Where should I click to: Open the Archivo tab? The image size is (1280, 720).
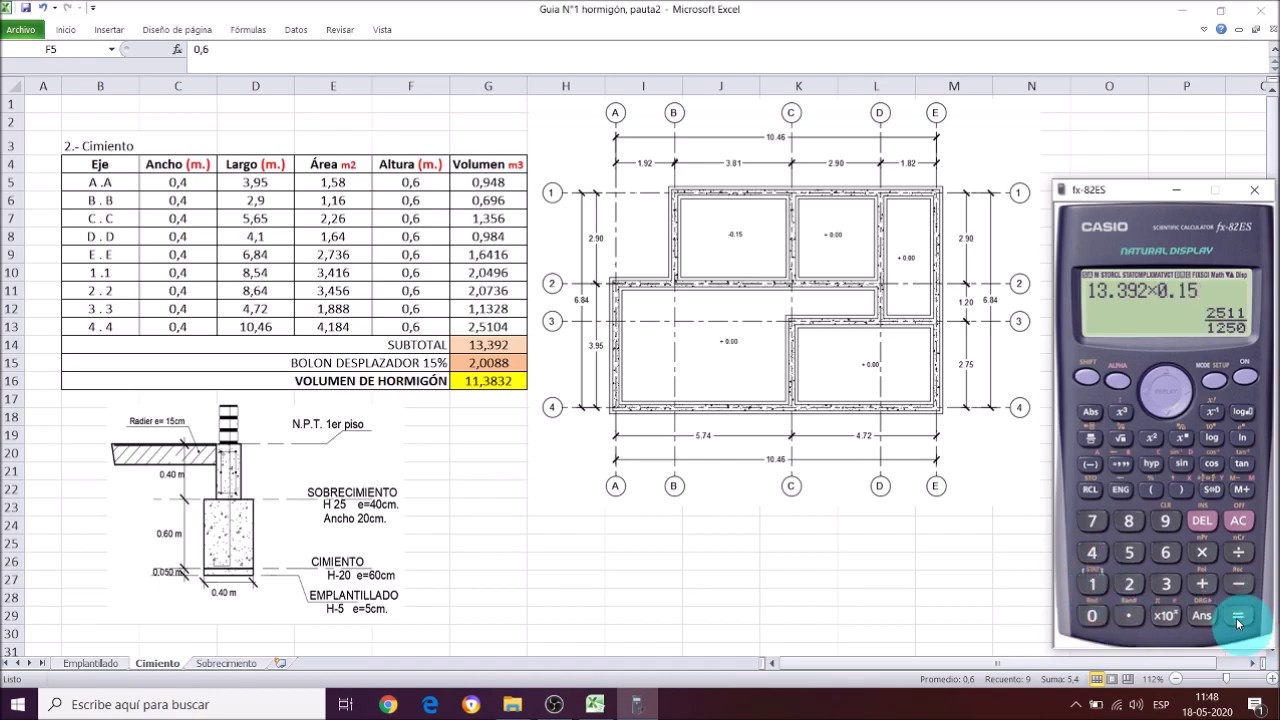21,30
